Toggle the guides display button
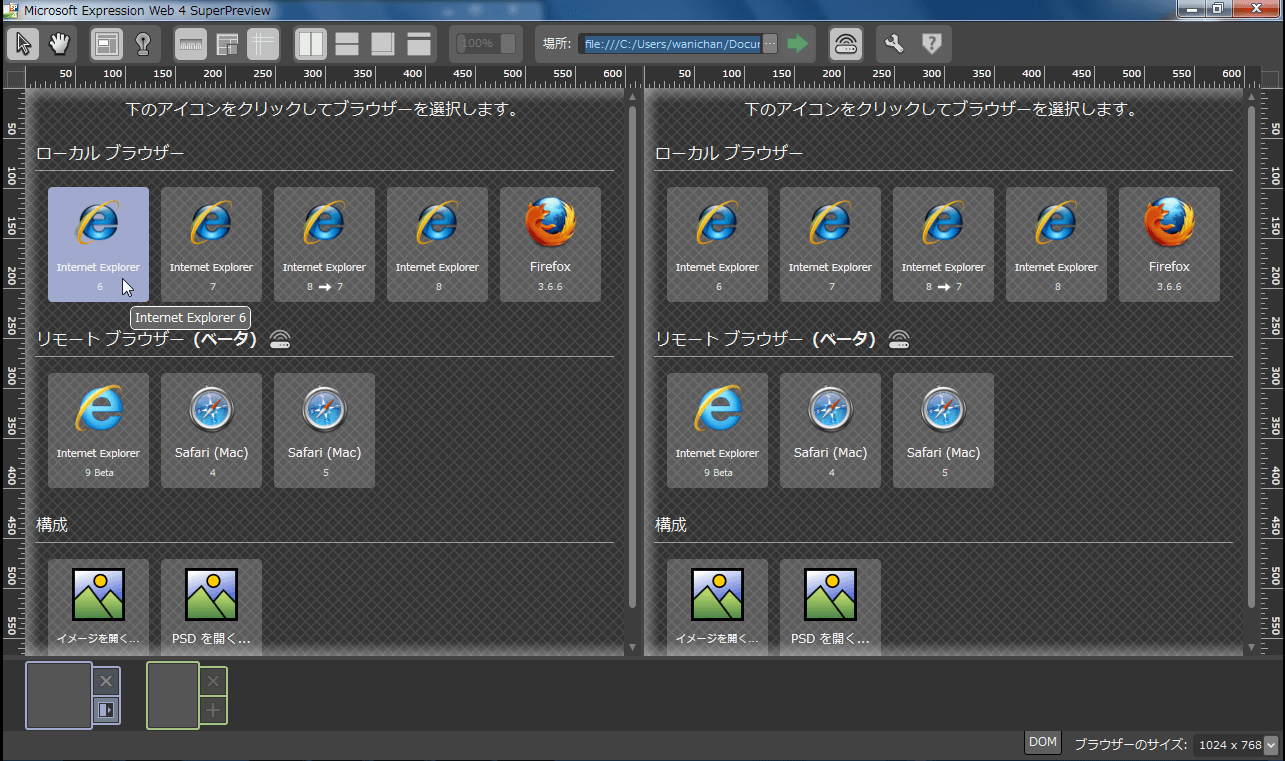The height and width of the screenshot is (761, 1285). tap(263, 44)
